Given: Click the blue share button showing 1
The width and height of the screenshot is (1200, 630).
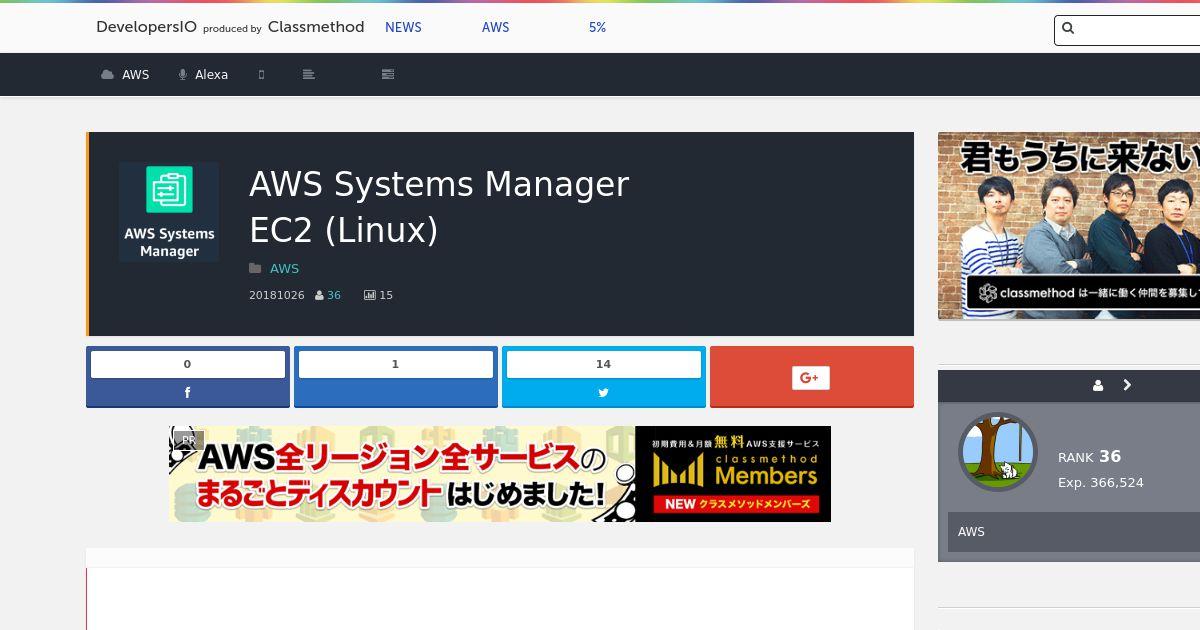Looking at the screenshot, I should pos(395,377).
